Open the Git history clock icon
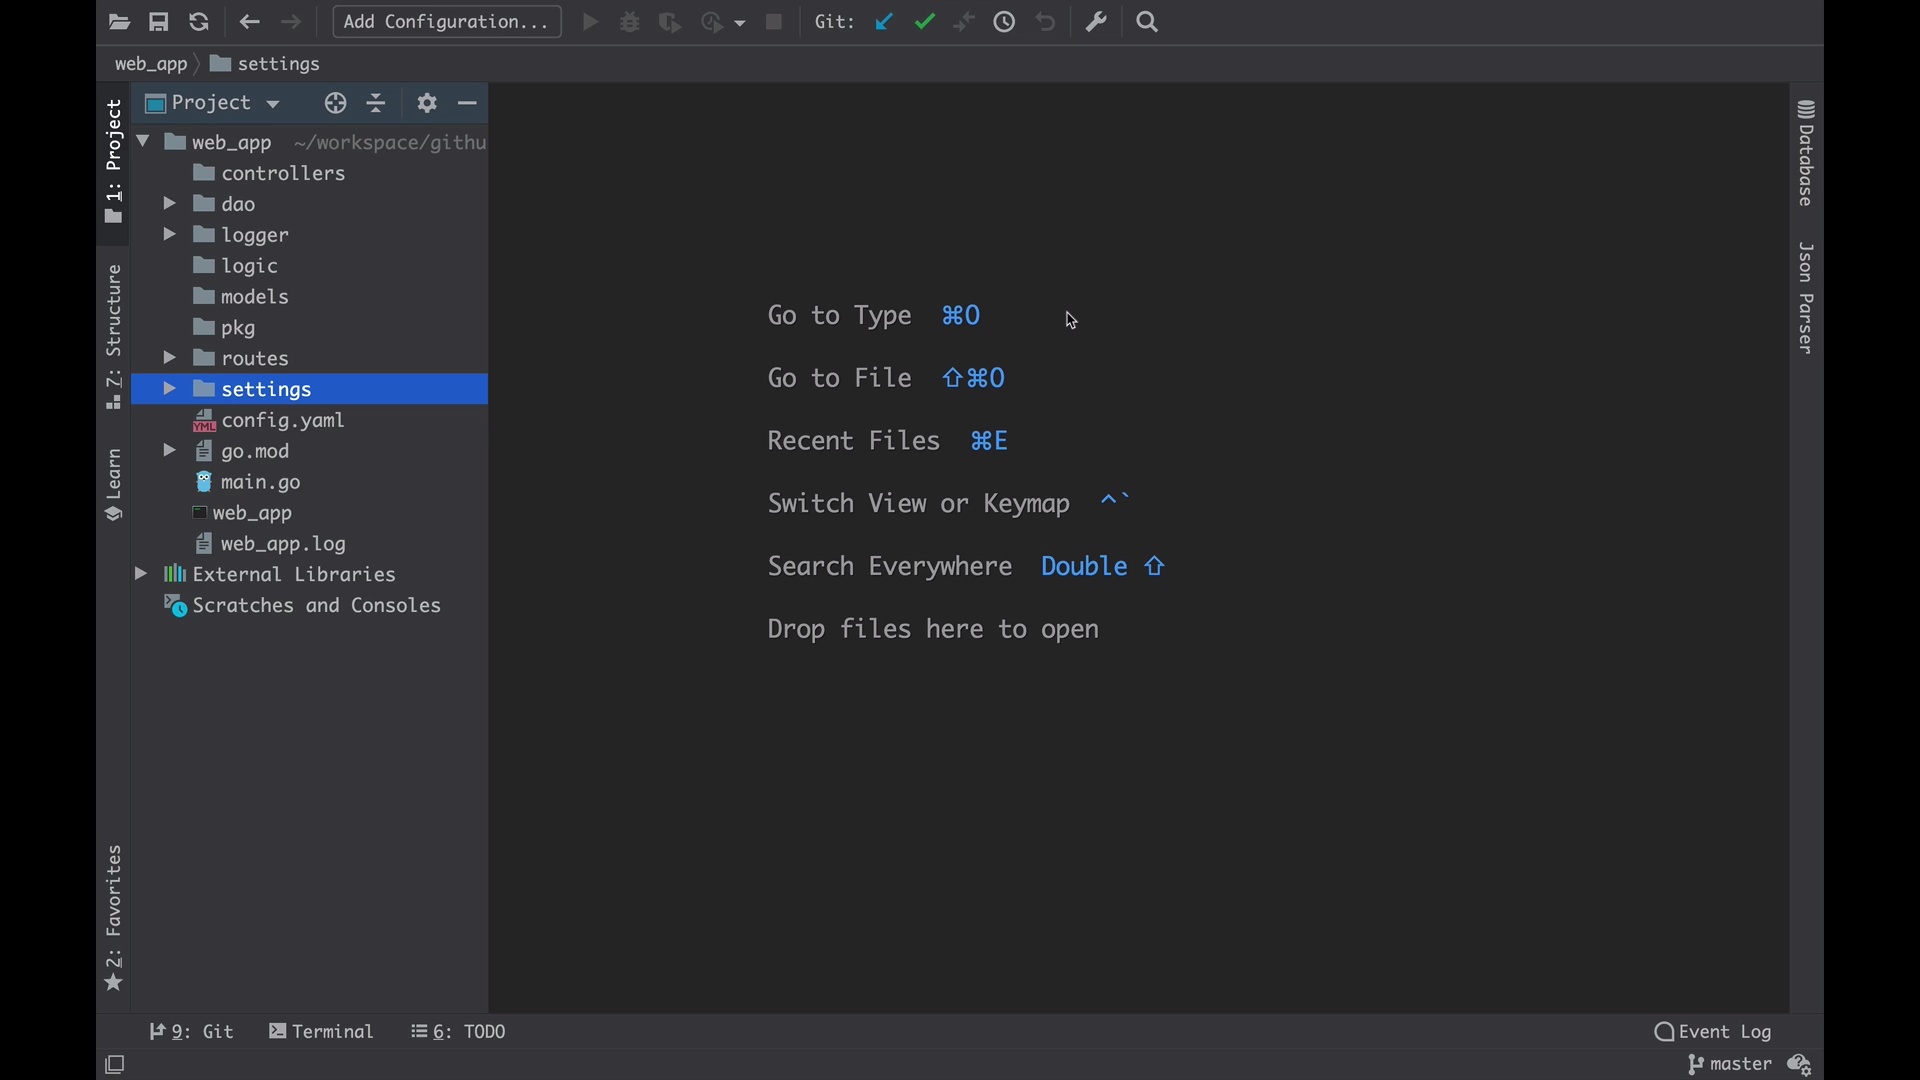This screenshot has width=1920, height=1080. pos(1005,22)
